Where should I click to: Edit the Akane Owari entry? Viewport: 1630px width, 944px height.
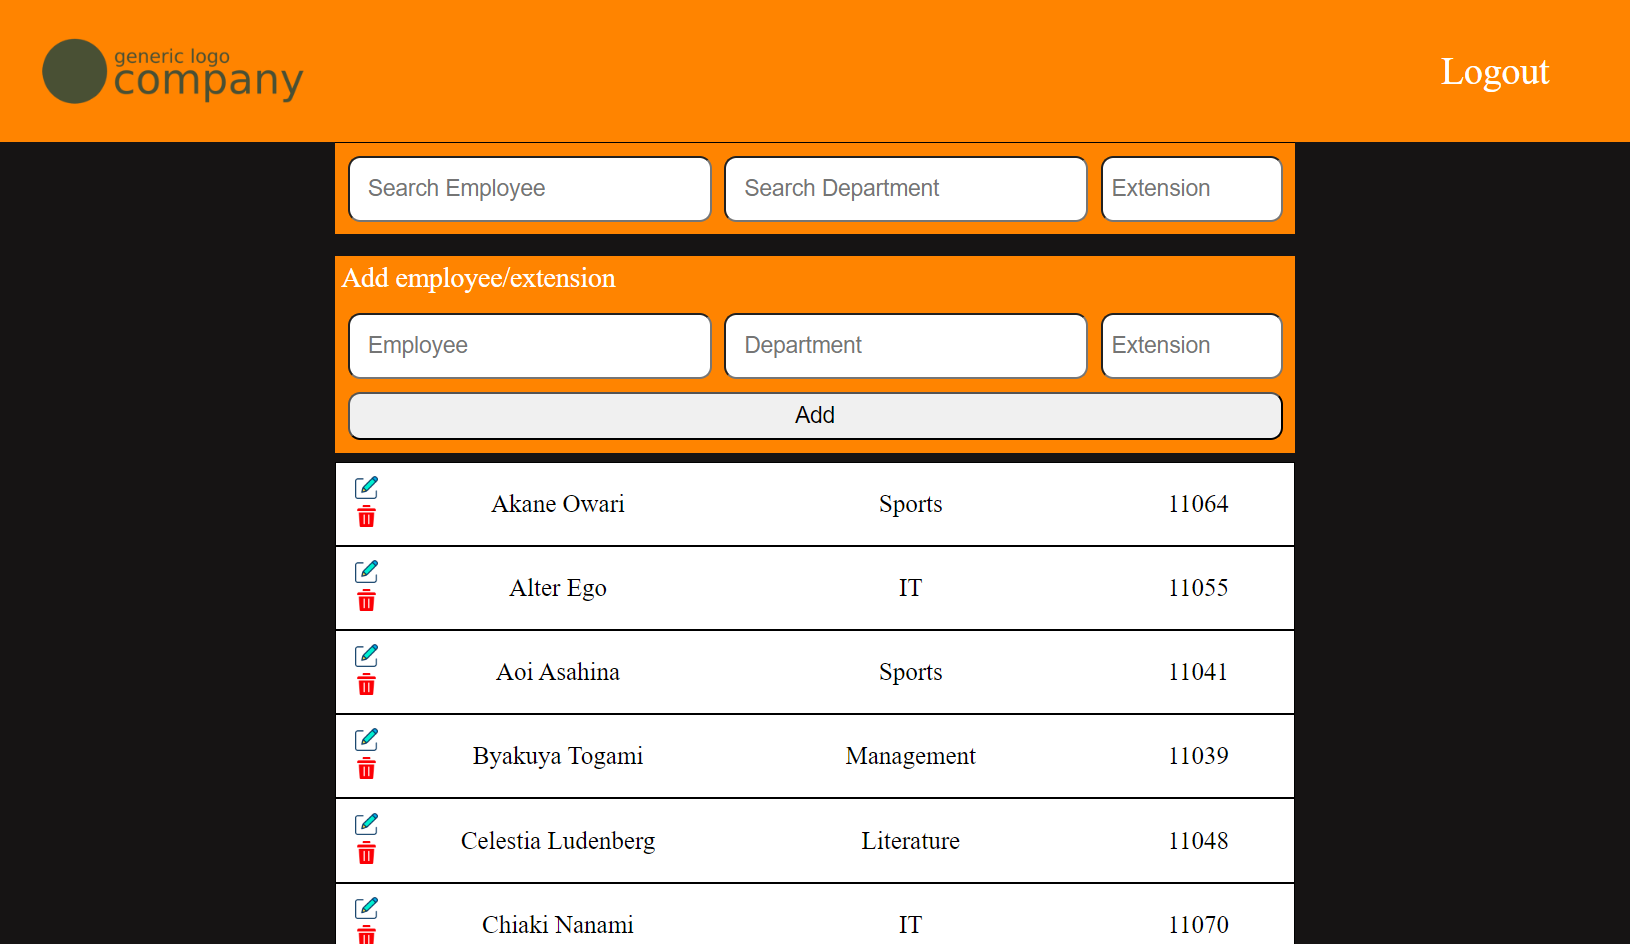click(x=366, y=487)
